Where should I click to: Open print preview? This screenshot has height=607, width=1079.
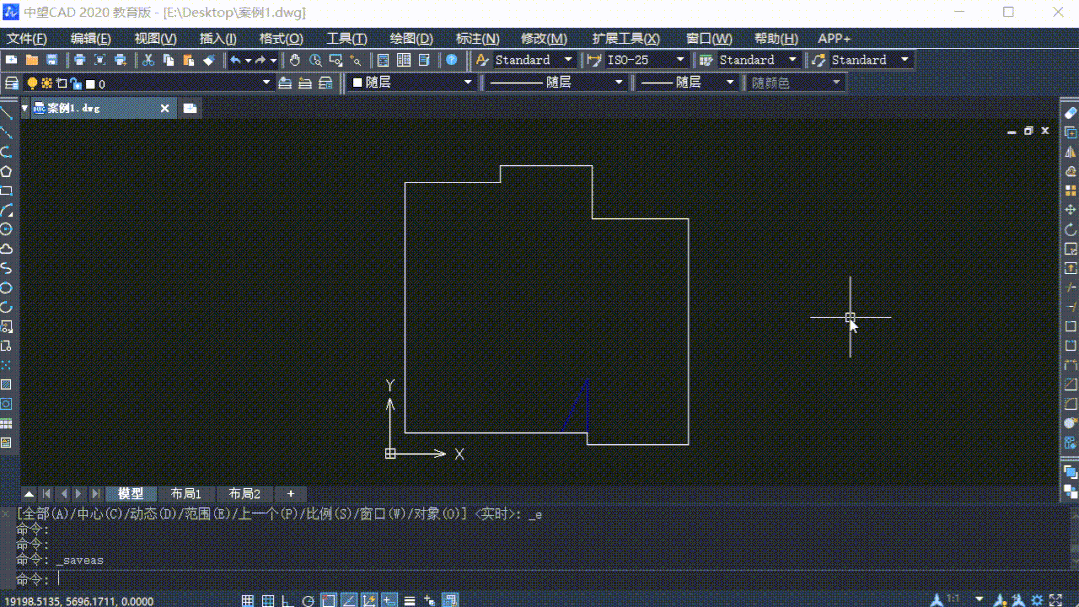100,61
